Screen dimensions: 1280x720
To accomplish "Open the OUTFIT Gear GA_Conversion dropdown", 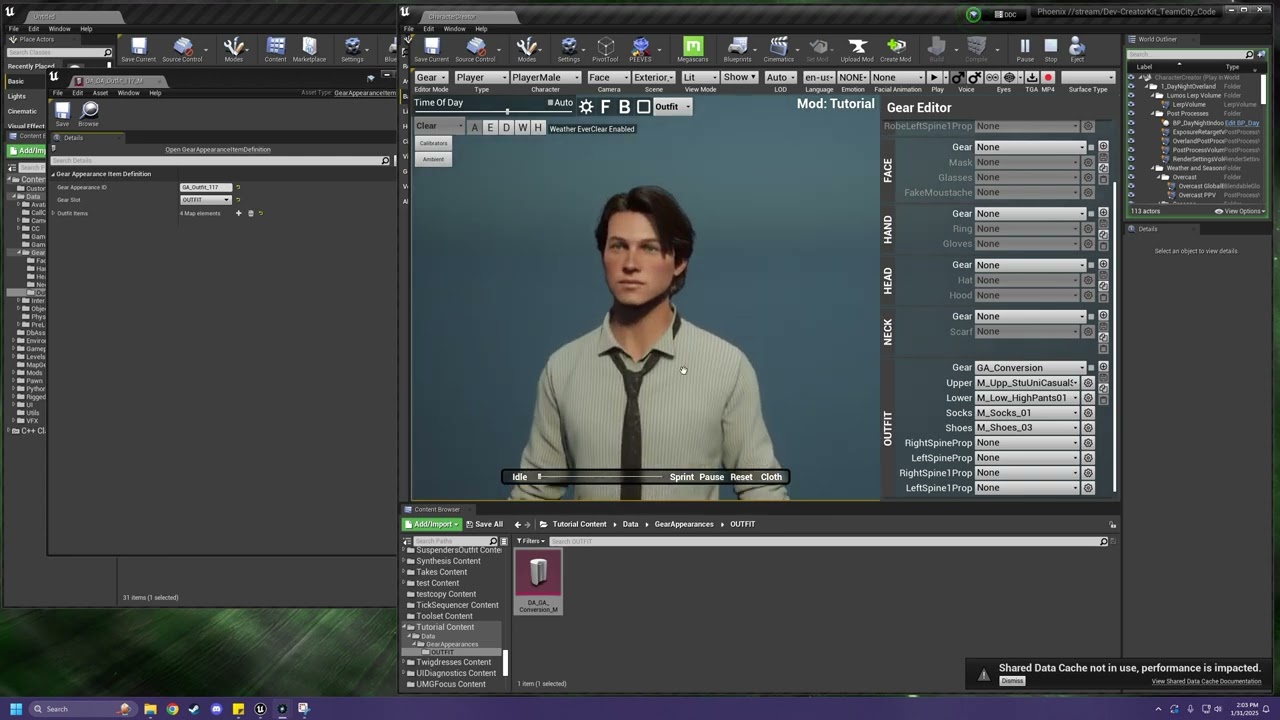I will tap(1030, 368).
